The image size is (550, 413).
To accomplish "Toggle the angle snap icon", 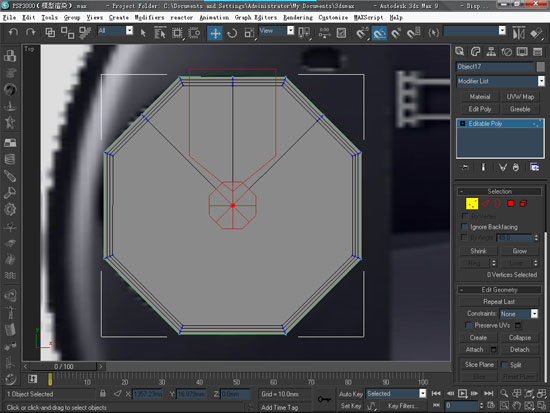I will pos(379,33).
